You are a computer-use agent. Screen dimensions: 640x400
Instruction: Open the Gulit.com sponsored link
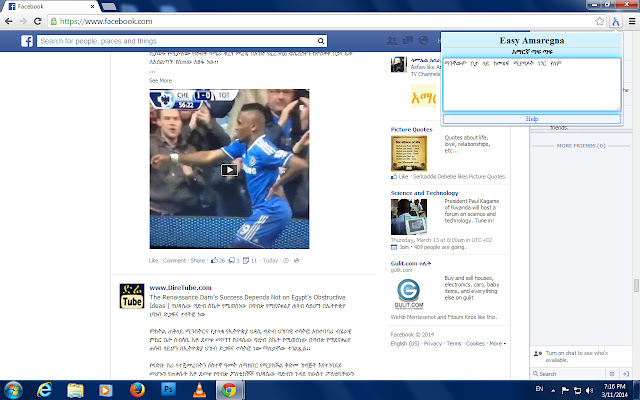411,263
